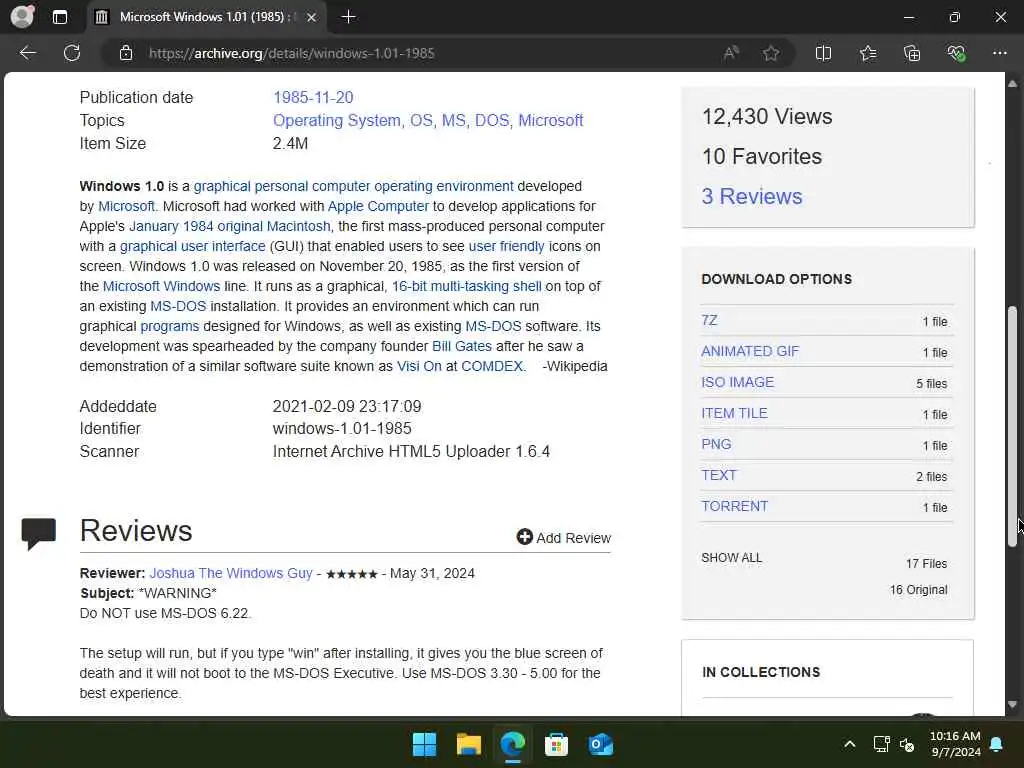Open the Visi On link
This screenshot has width=1024, height=768.
(419, 366)
